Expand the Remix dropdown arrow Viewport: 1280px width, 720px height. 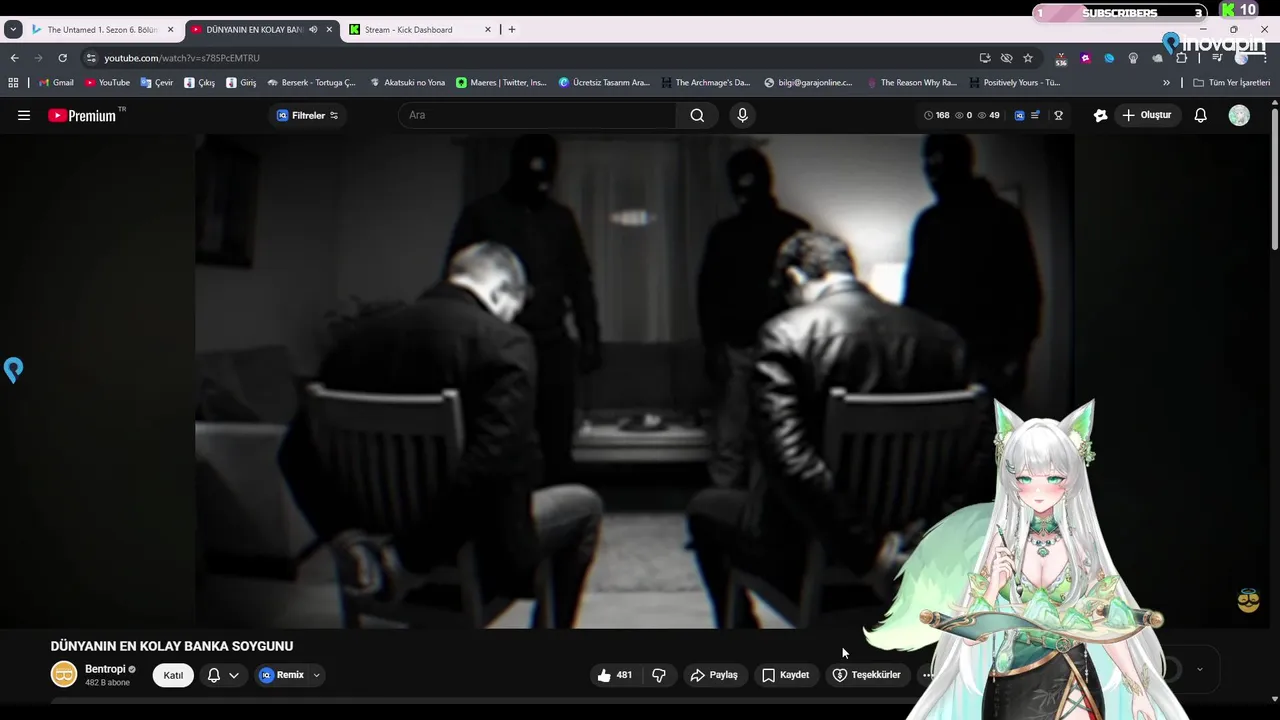pos(316,675)
